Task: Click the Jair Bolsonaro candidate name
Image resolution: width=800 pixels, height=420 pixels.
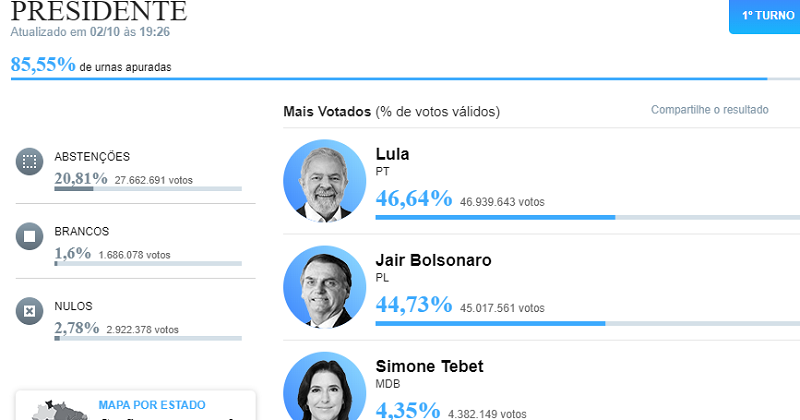Action: pos(434,260)
